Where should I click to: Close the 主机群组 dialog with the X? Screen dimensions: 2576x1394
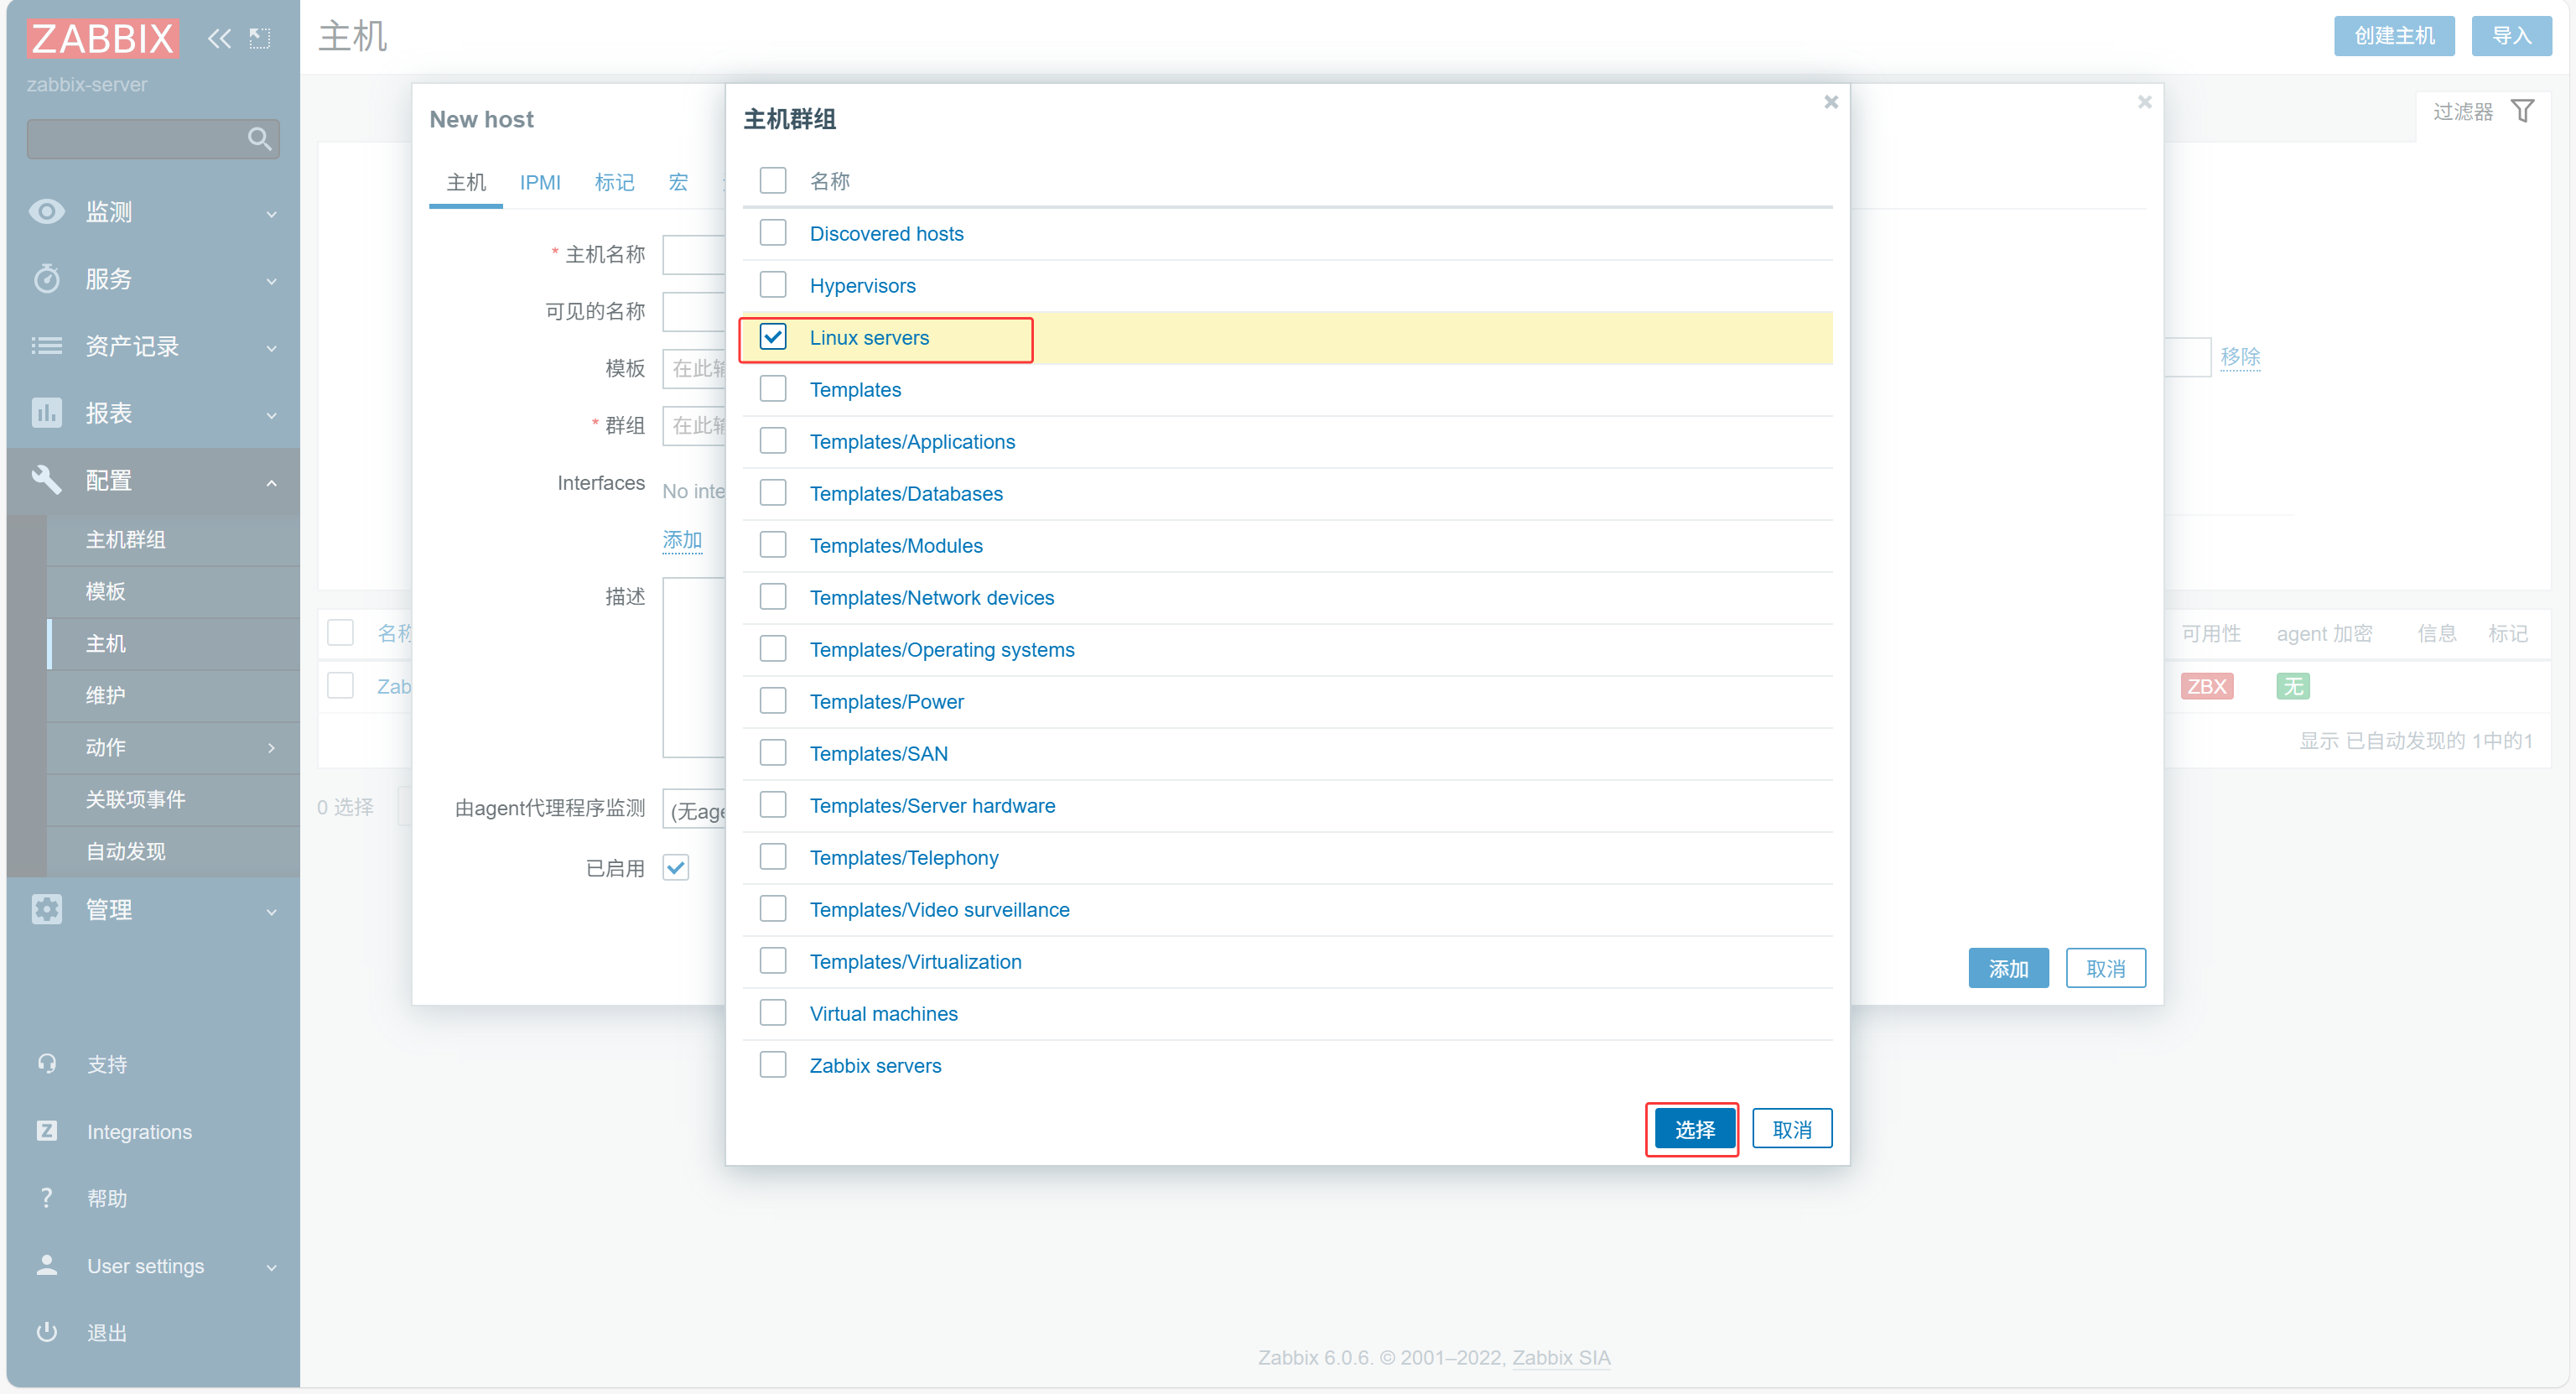click(1830, 102)
